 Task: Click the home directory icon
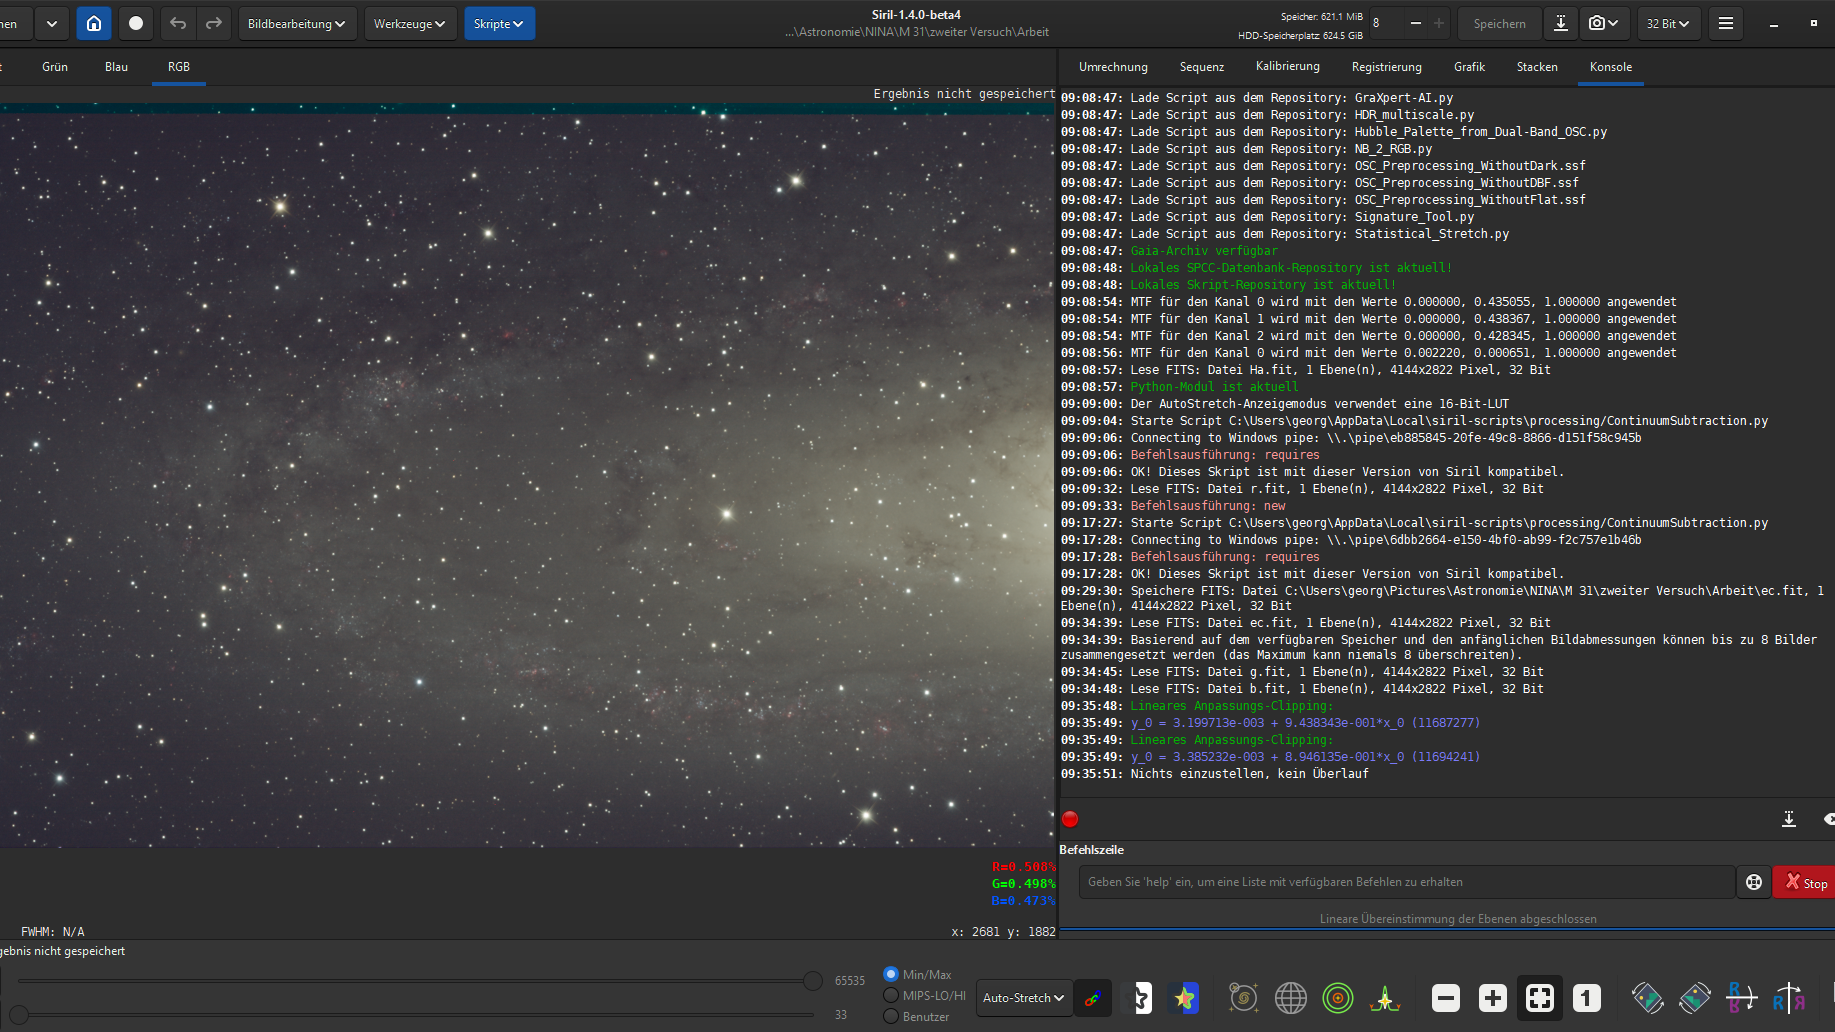[94, 23]
